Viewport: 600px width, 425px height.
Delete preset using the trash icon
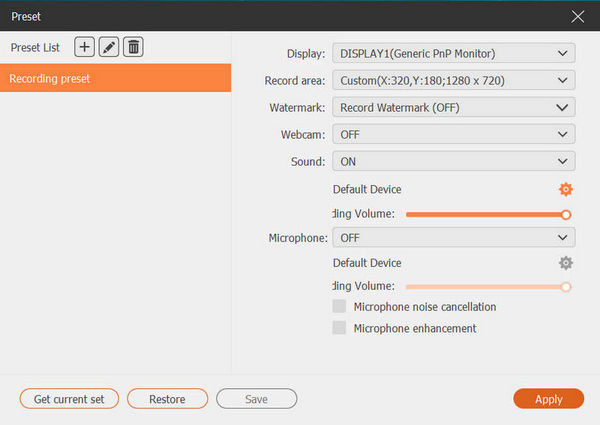(133, 47)
